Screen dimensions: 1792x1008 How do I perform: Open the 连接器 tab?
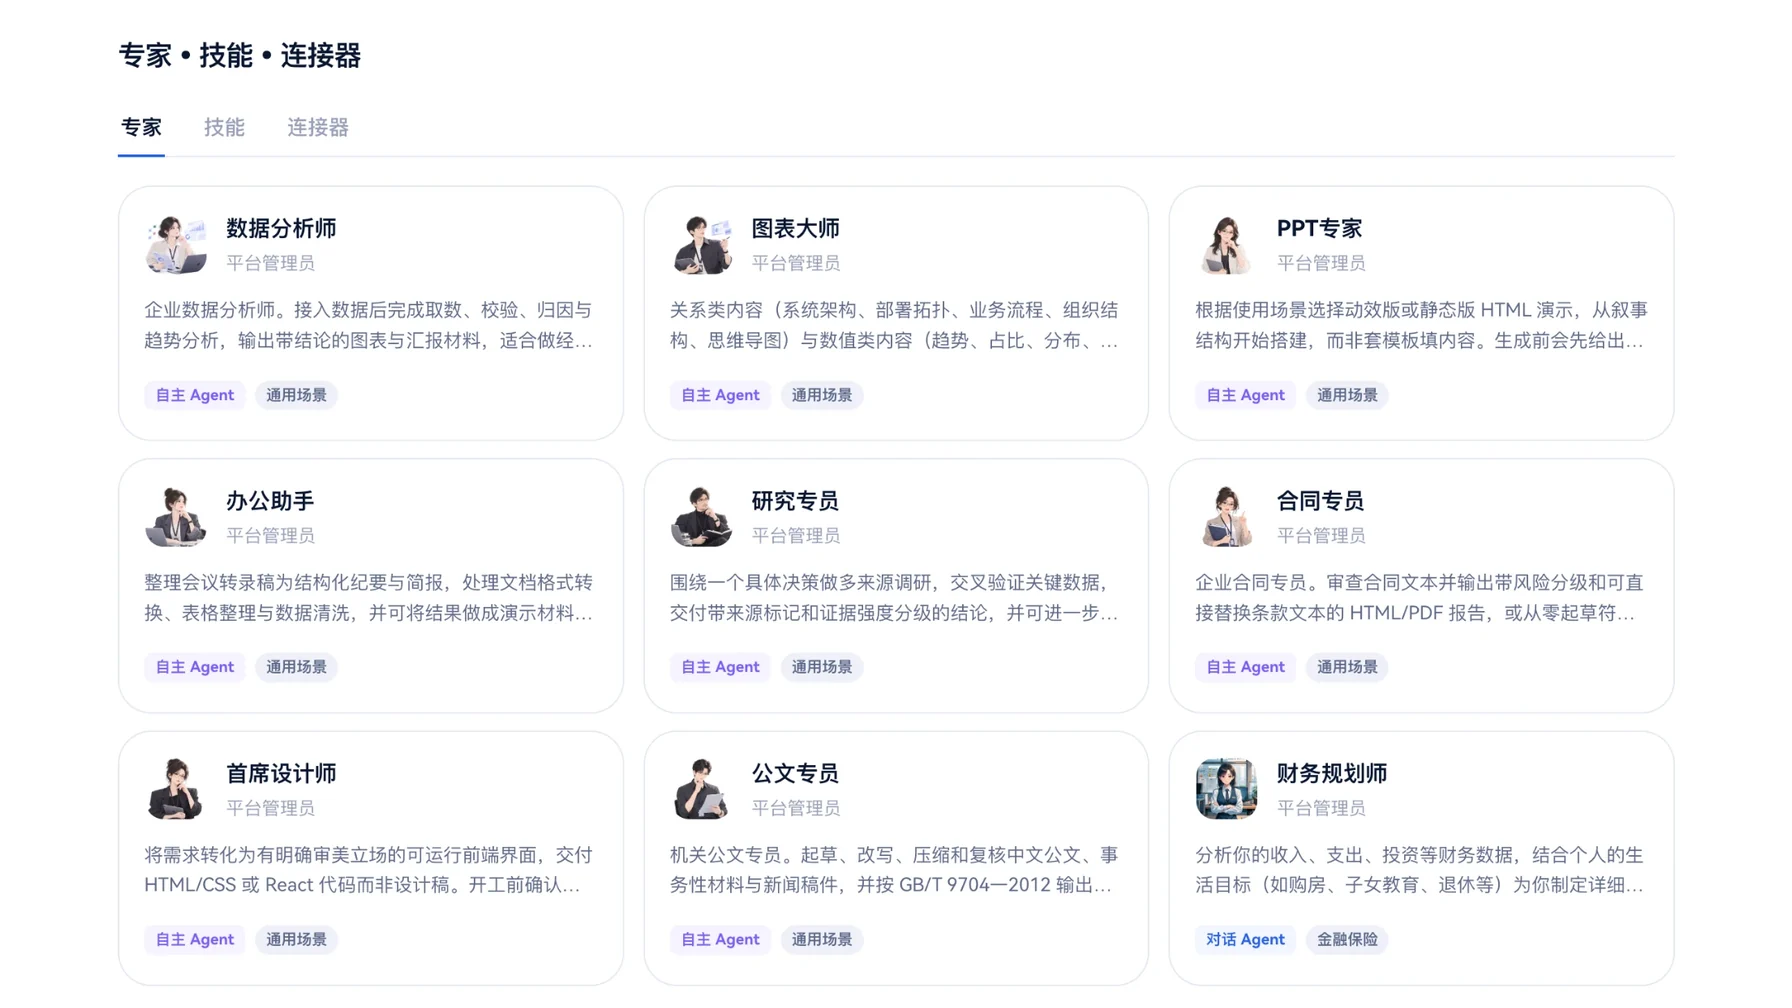click(x=318, y=128)
